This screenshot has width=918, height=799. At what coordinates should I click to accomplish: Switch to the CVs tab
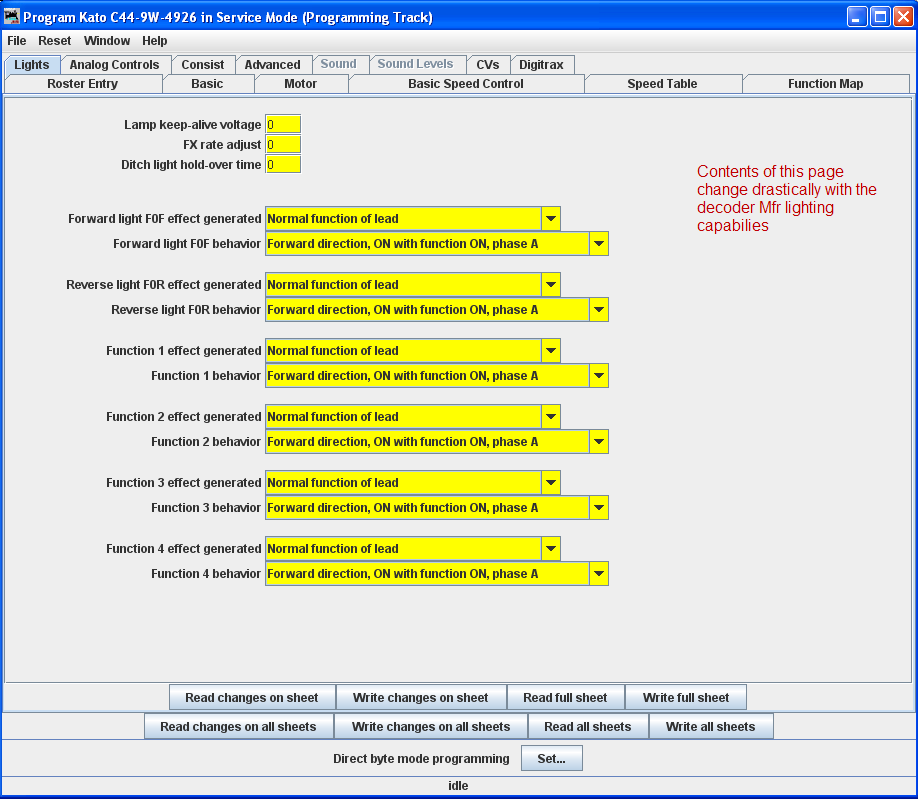tap(487, 65)
